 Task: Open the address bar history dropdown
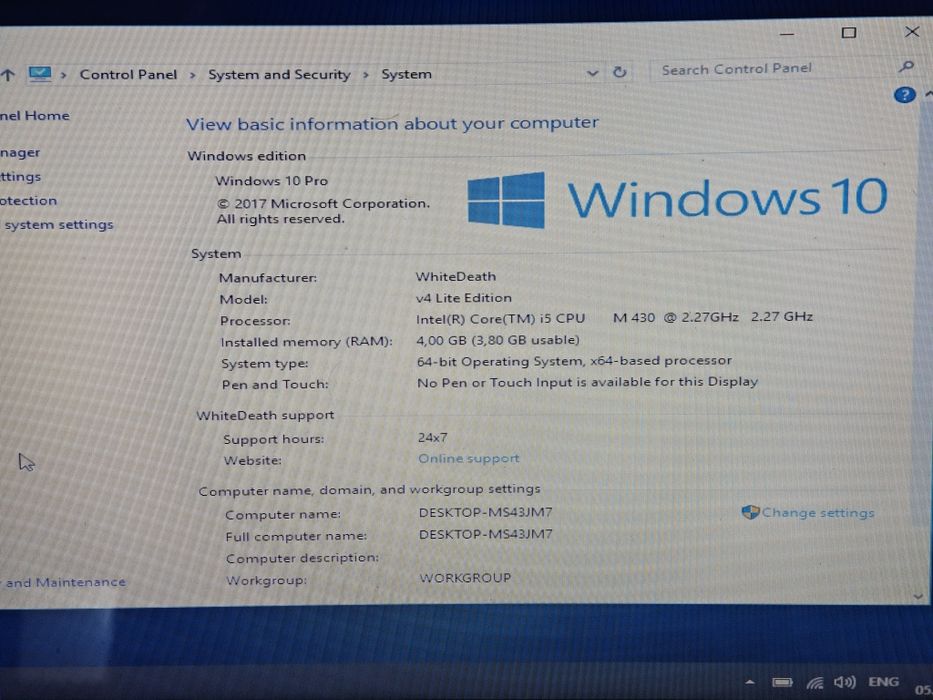pyautogui.click(x=592, y=73)
